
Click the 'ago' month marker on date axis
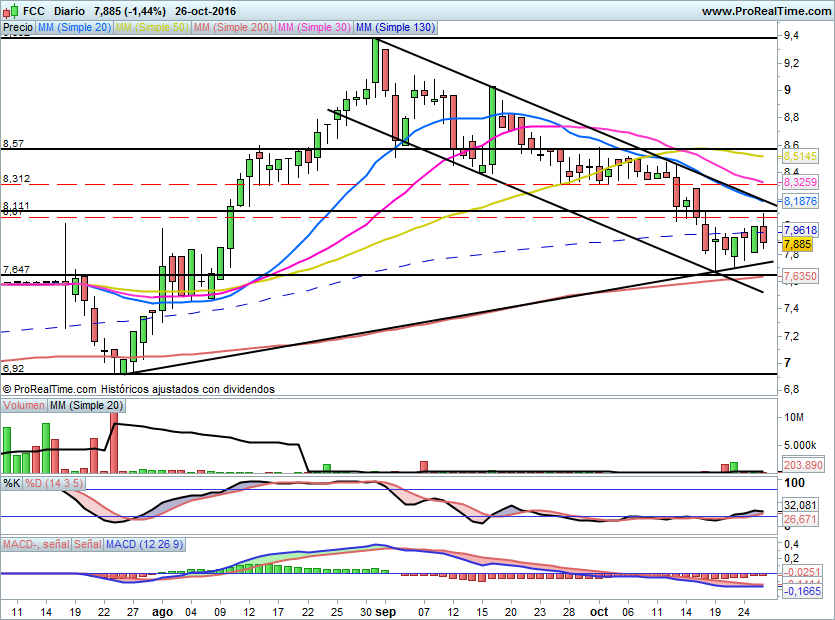tap(162, 612)
